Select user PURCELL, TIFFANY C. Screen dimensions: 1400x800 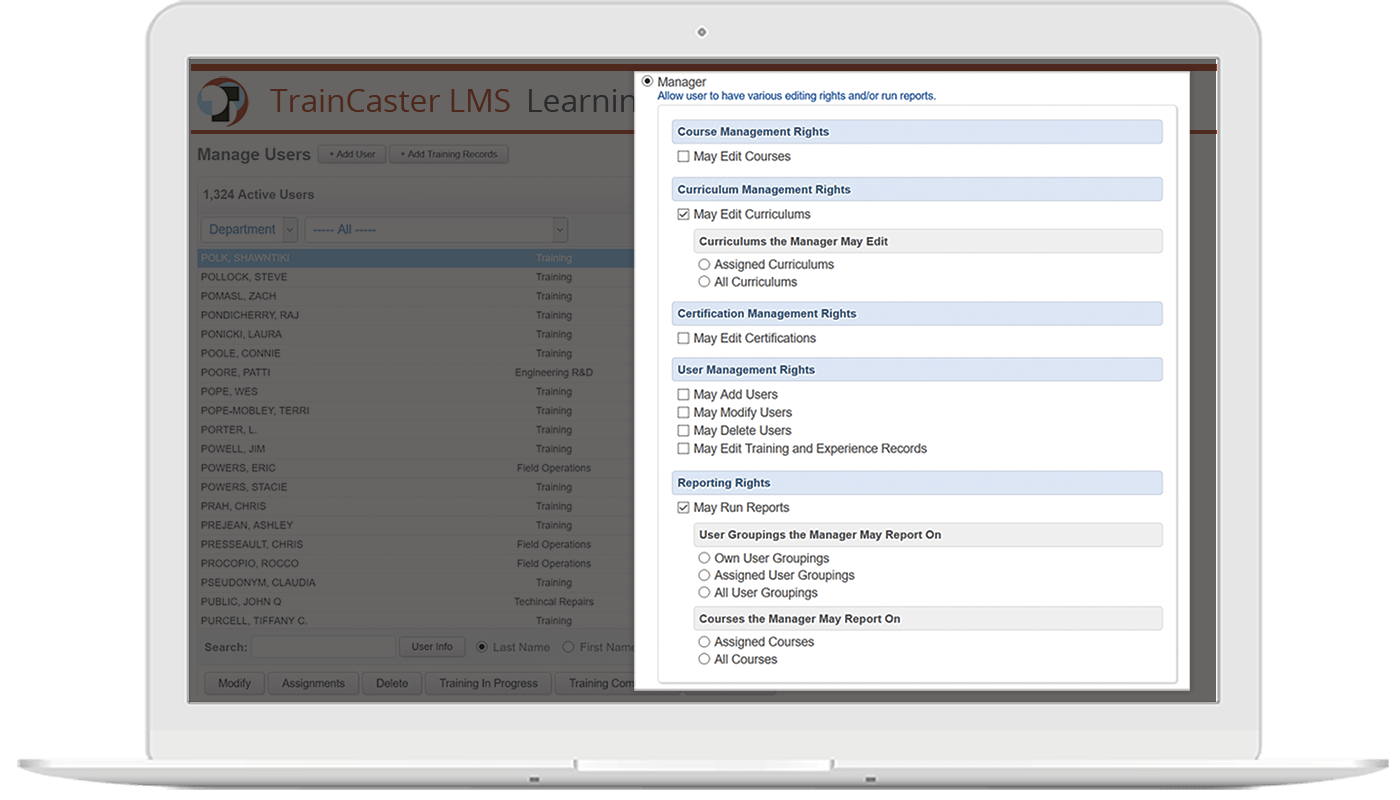(416, 621)
